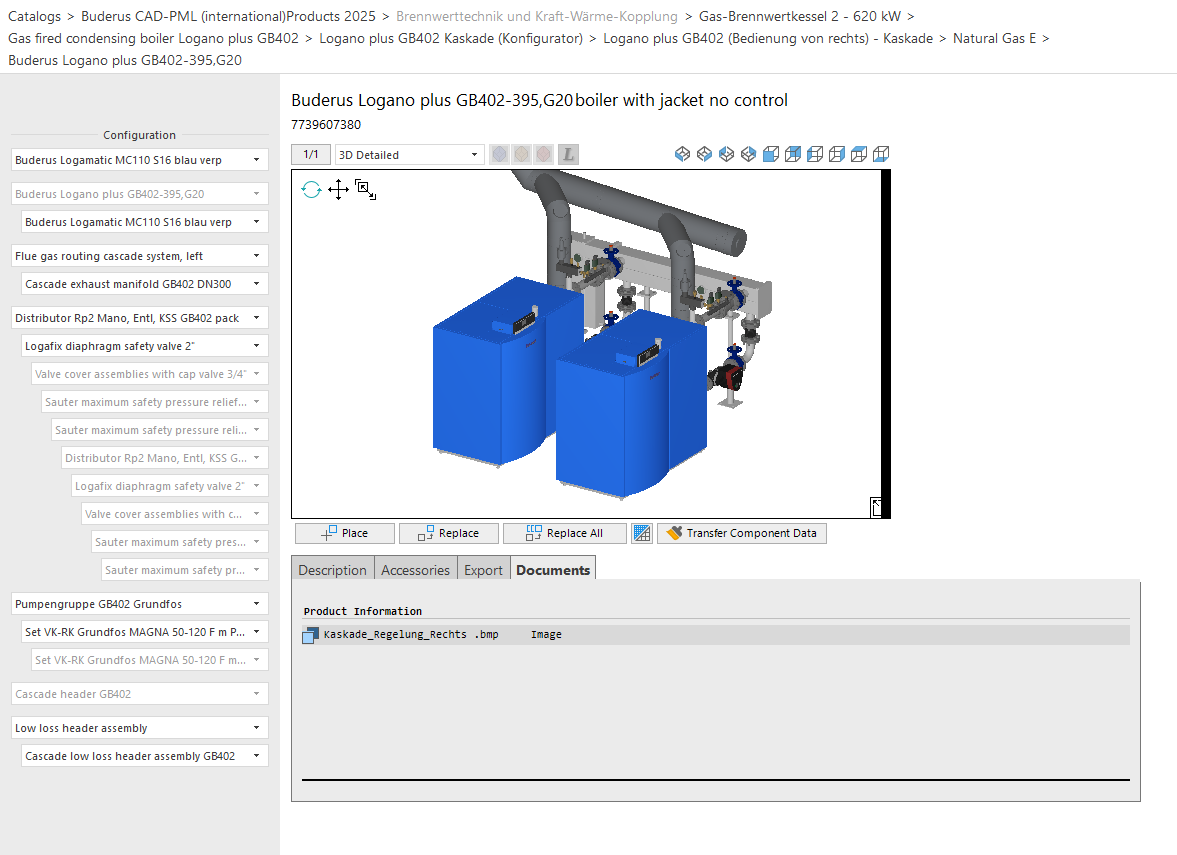Image resolution: width=1177 pixels, height=855 pixels.
Task: Click the greyed Cascade header GB402 dropdown
Action: point(140,694)
